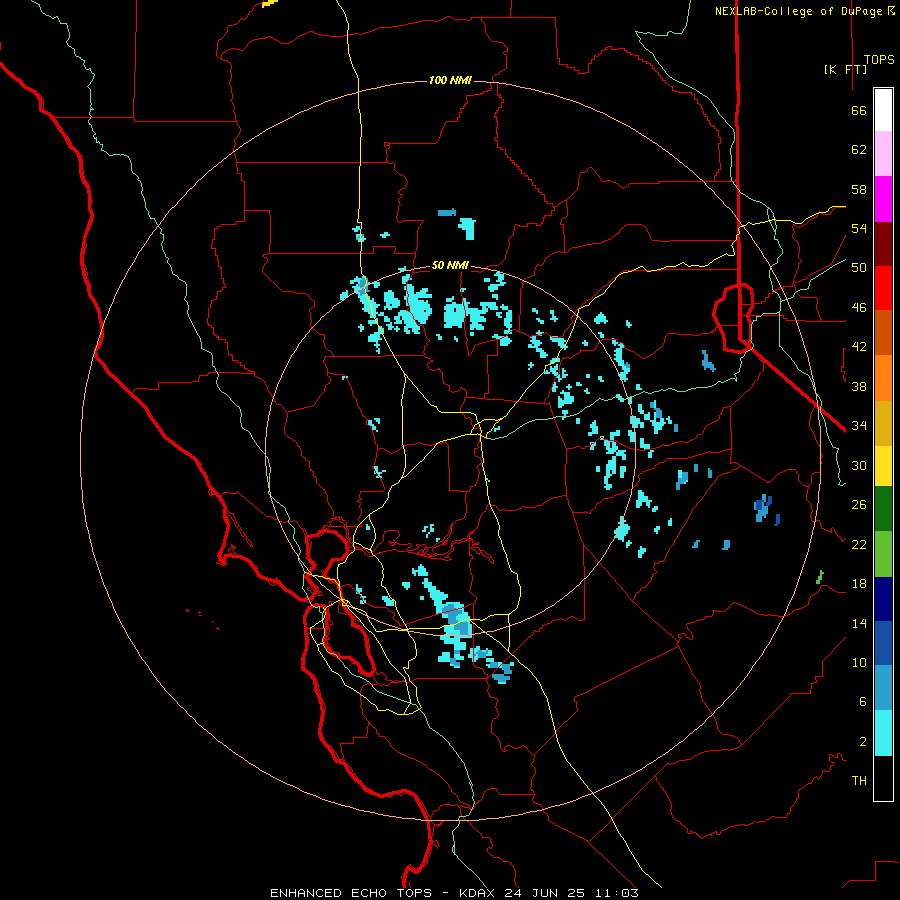Click the gold mustard legend segment
900x900 pixels.
(883, 423)
